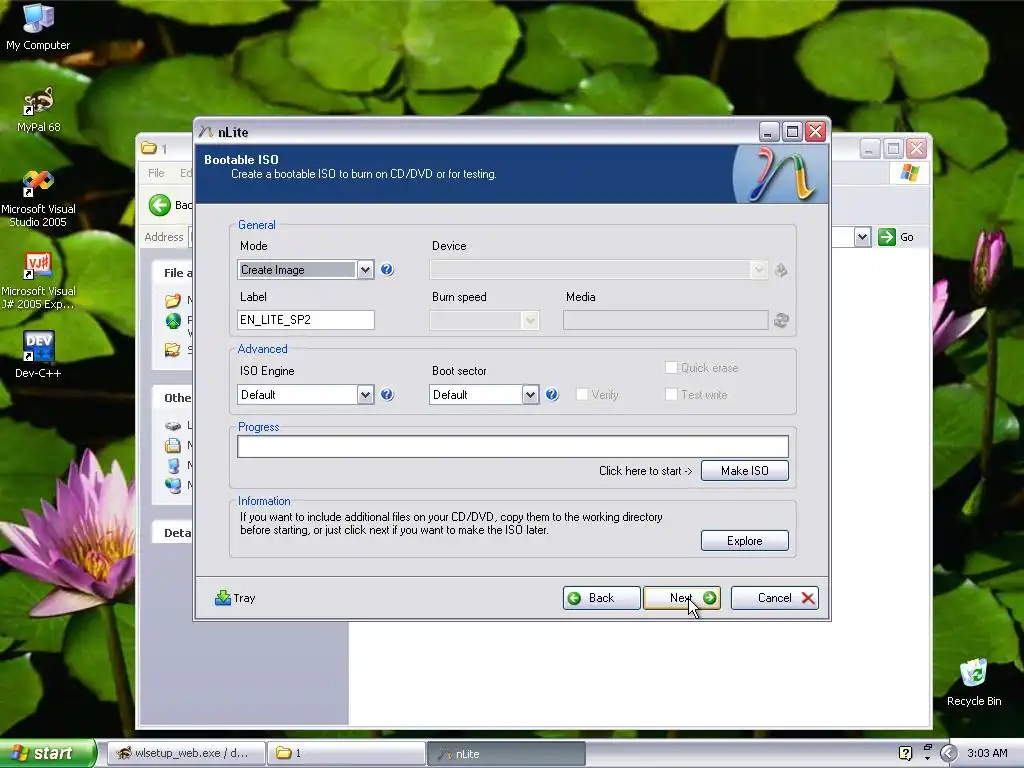
Task: Go Back to previous nLite step
Action: [601, 598]
